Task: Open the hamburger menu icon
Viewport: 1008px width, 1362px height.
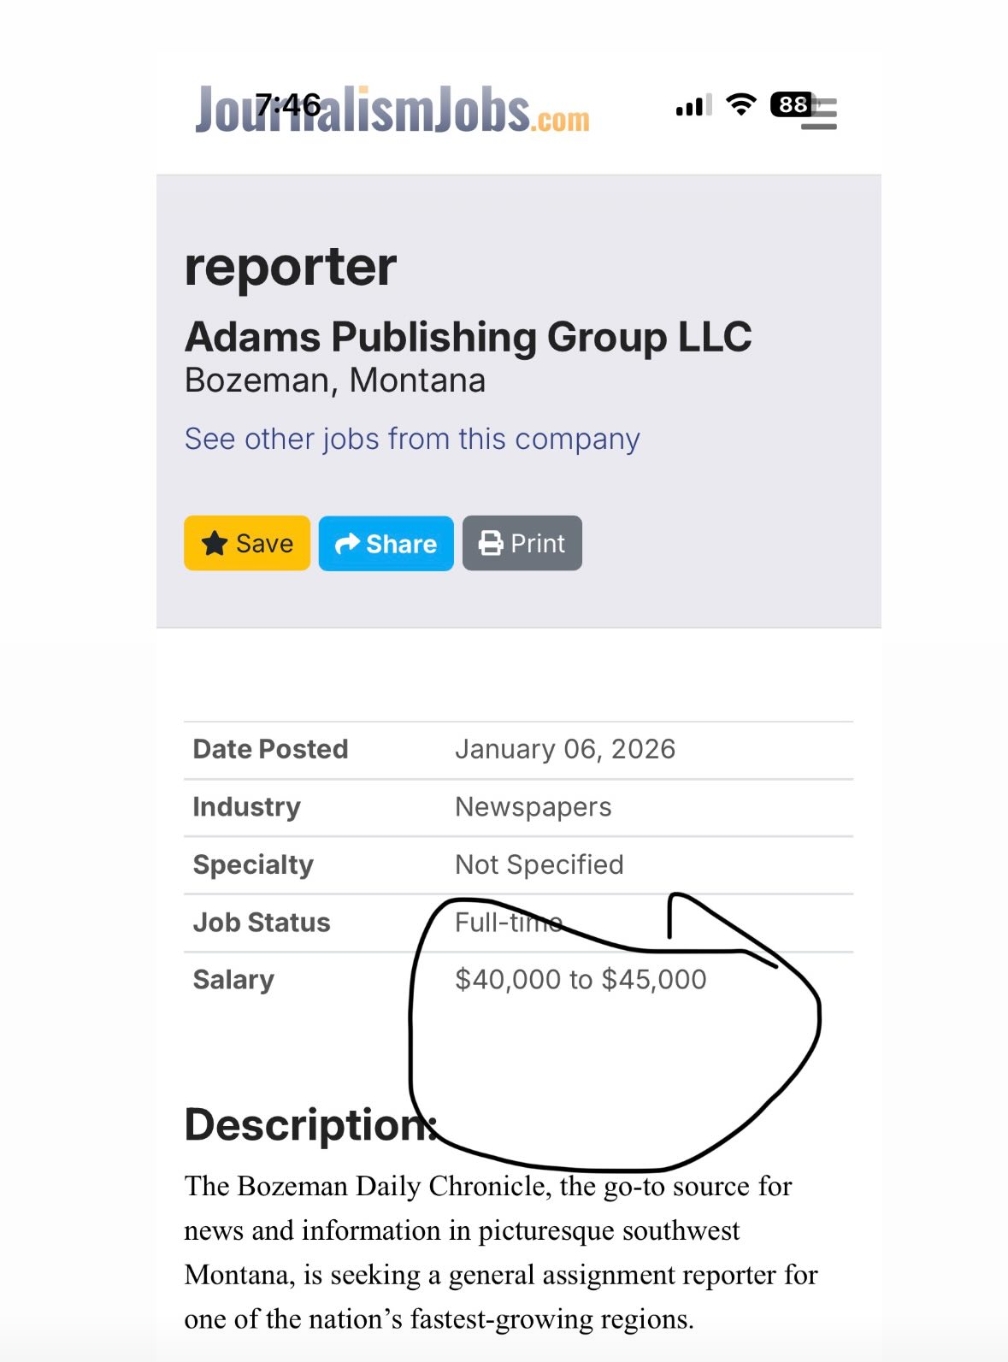Action: (x=820, y=114)
